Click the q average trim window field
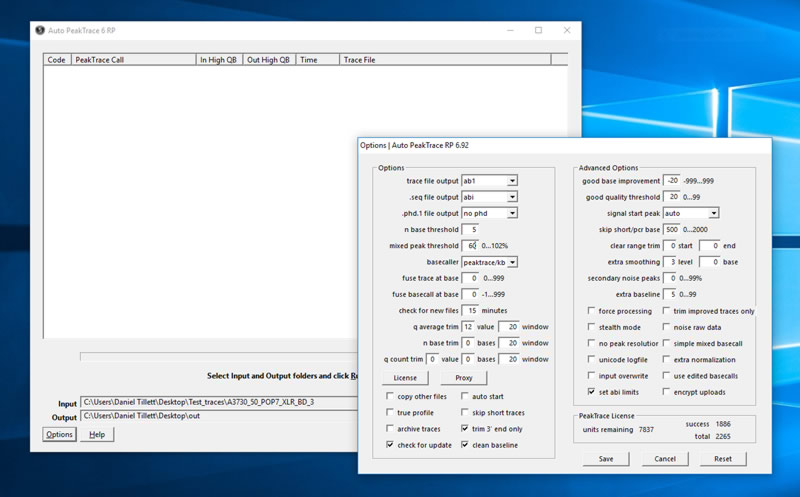Viewport: 800px width, 497px height. point(509,327)
